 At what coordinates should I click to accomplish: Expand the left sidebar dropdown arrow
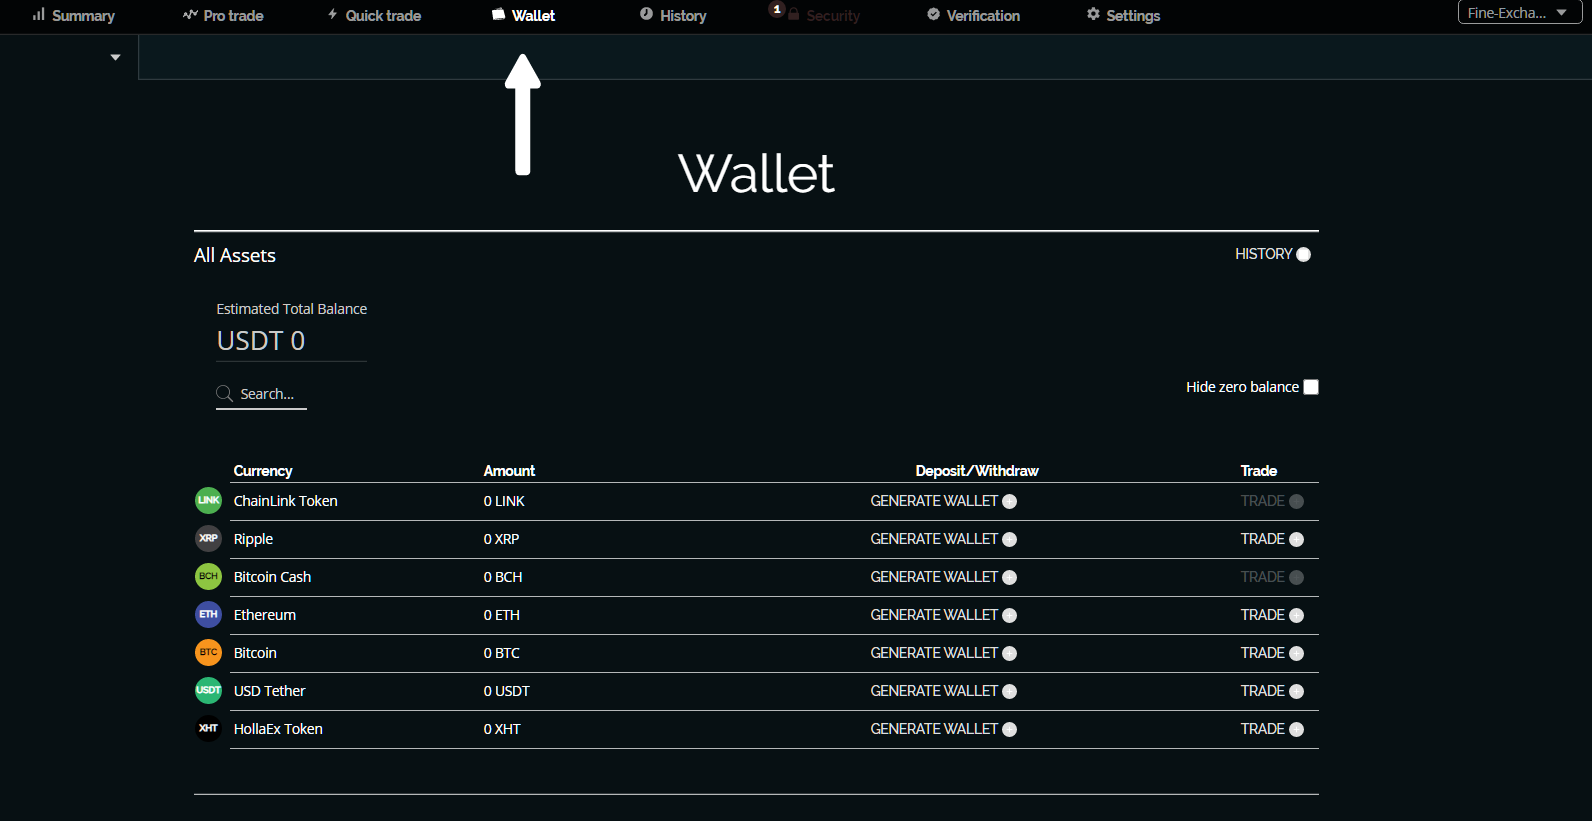pyautogui.click(x=116, y=57)
